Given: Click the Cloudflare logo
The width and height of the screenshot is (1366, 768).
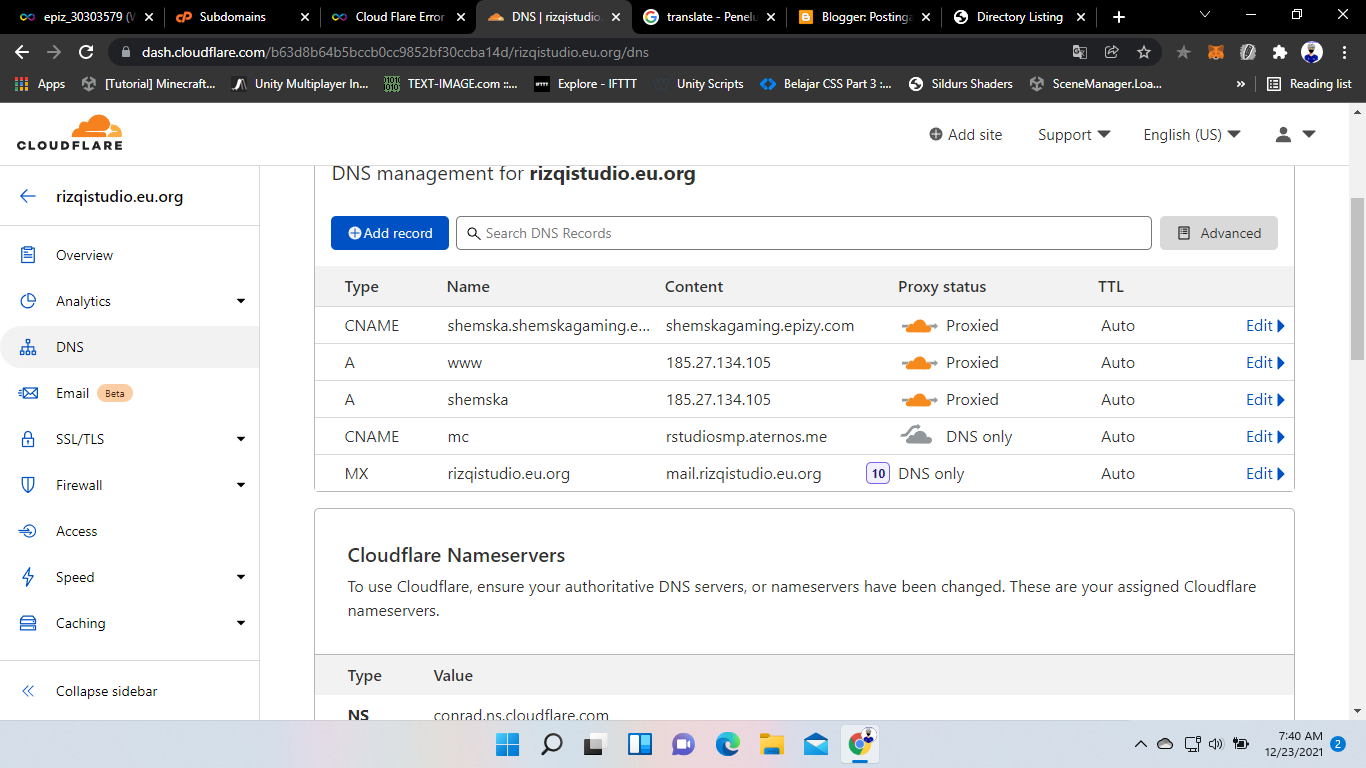Looking at the screenshot, I should (70, 133).
